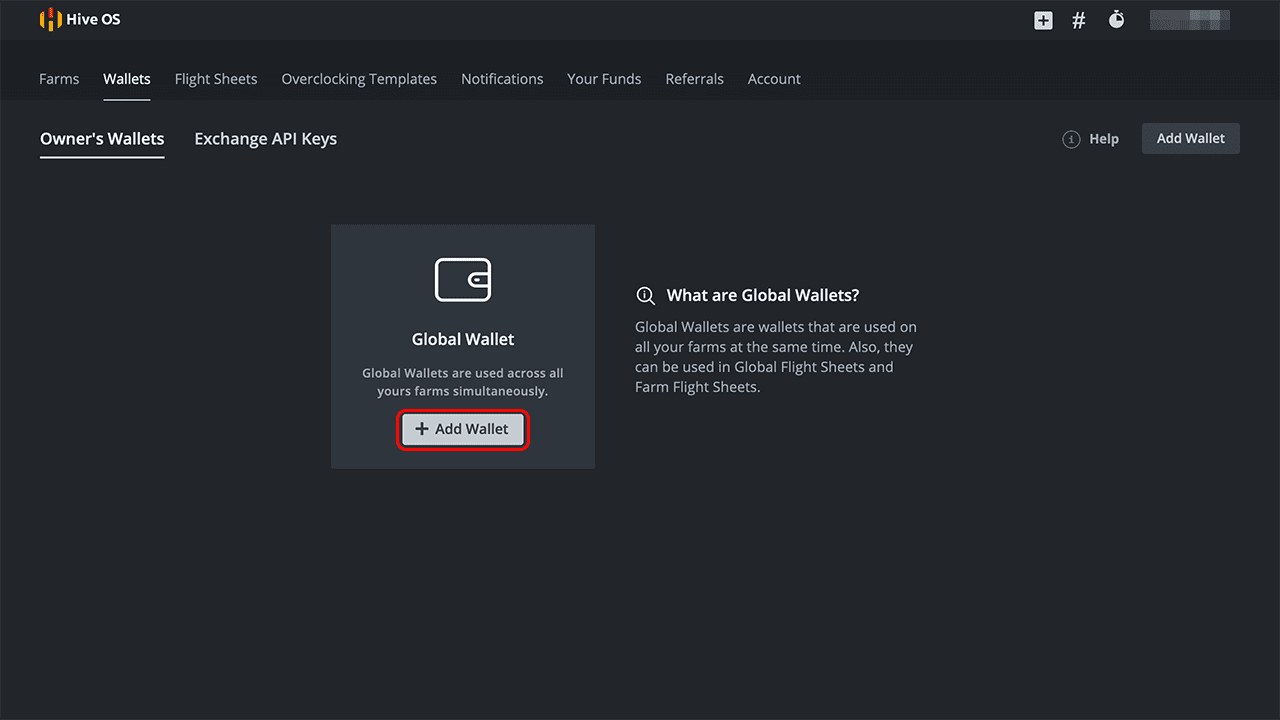Select the Owner's Wallets sub-tab
Viewport: 1280px width, 720px height.
[102, 139]
